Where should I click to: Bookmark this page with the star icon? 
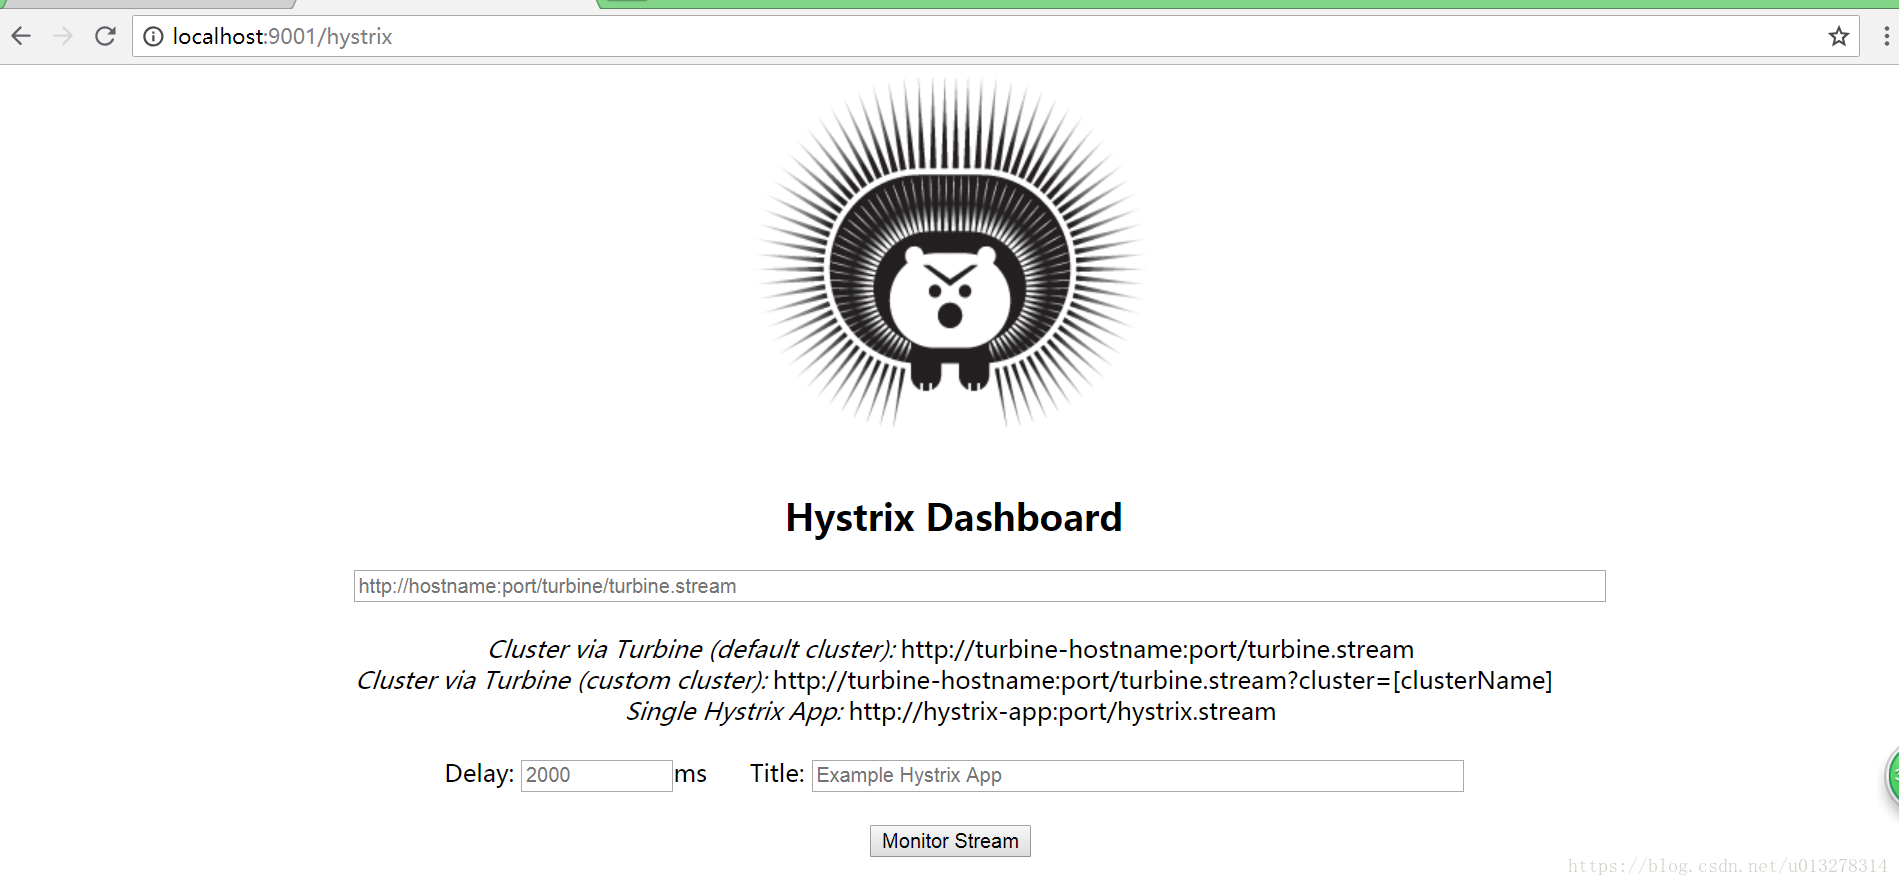pyautogui.click(x=1838, y=37)
